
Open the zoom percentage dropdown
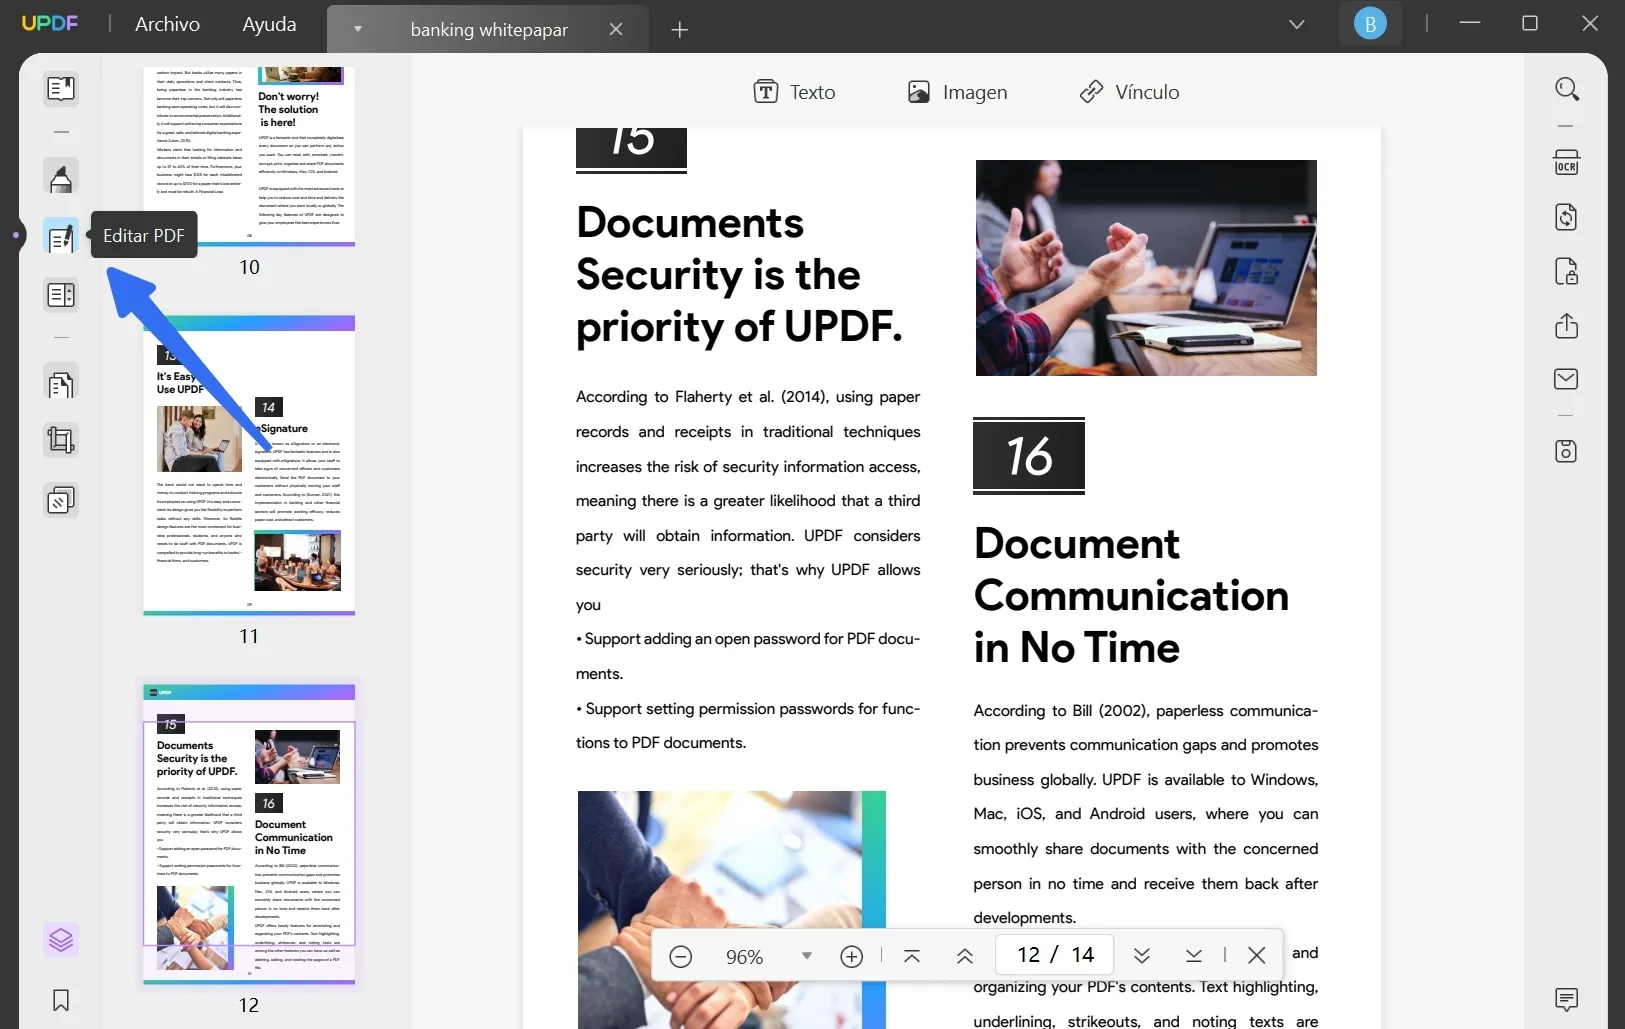pos(806,956)
